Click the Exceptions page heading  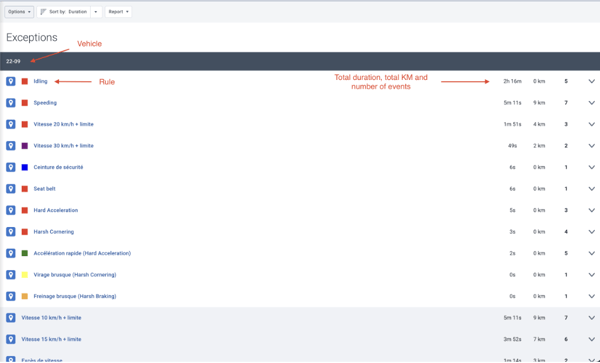pyautogui.click(x=32, y=37)
